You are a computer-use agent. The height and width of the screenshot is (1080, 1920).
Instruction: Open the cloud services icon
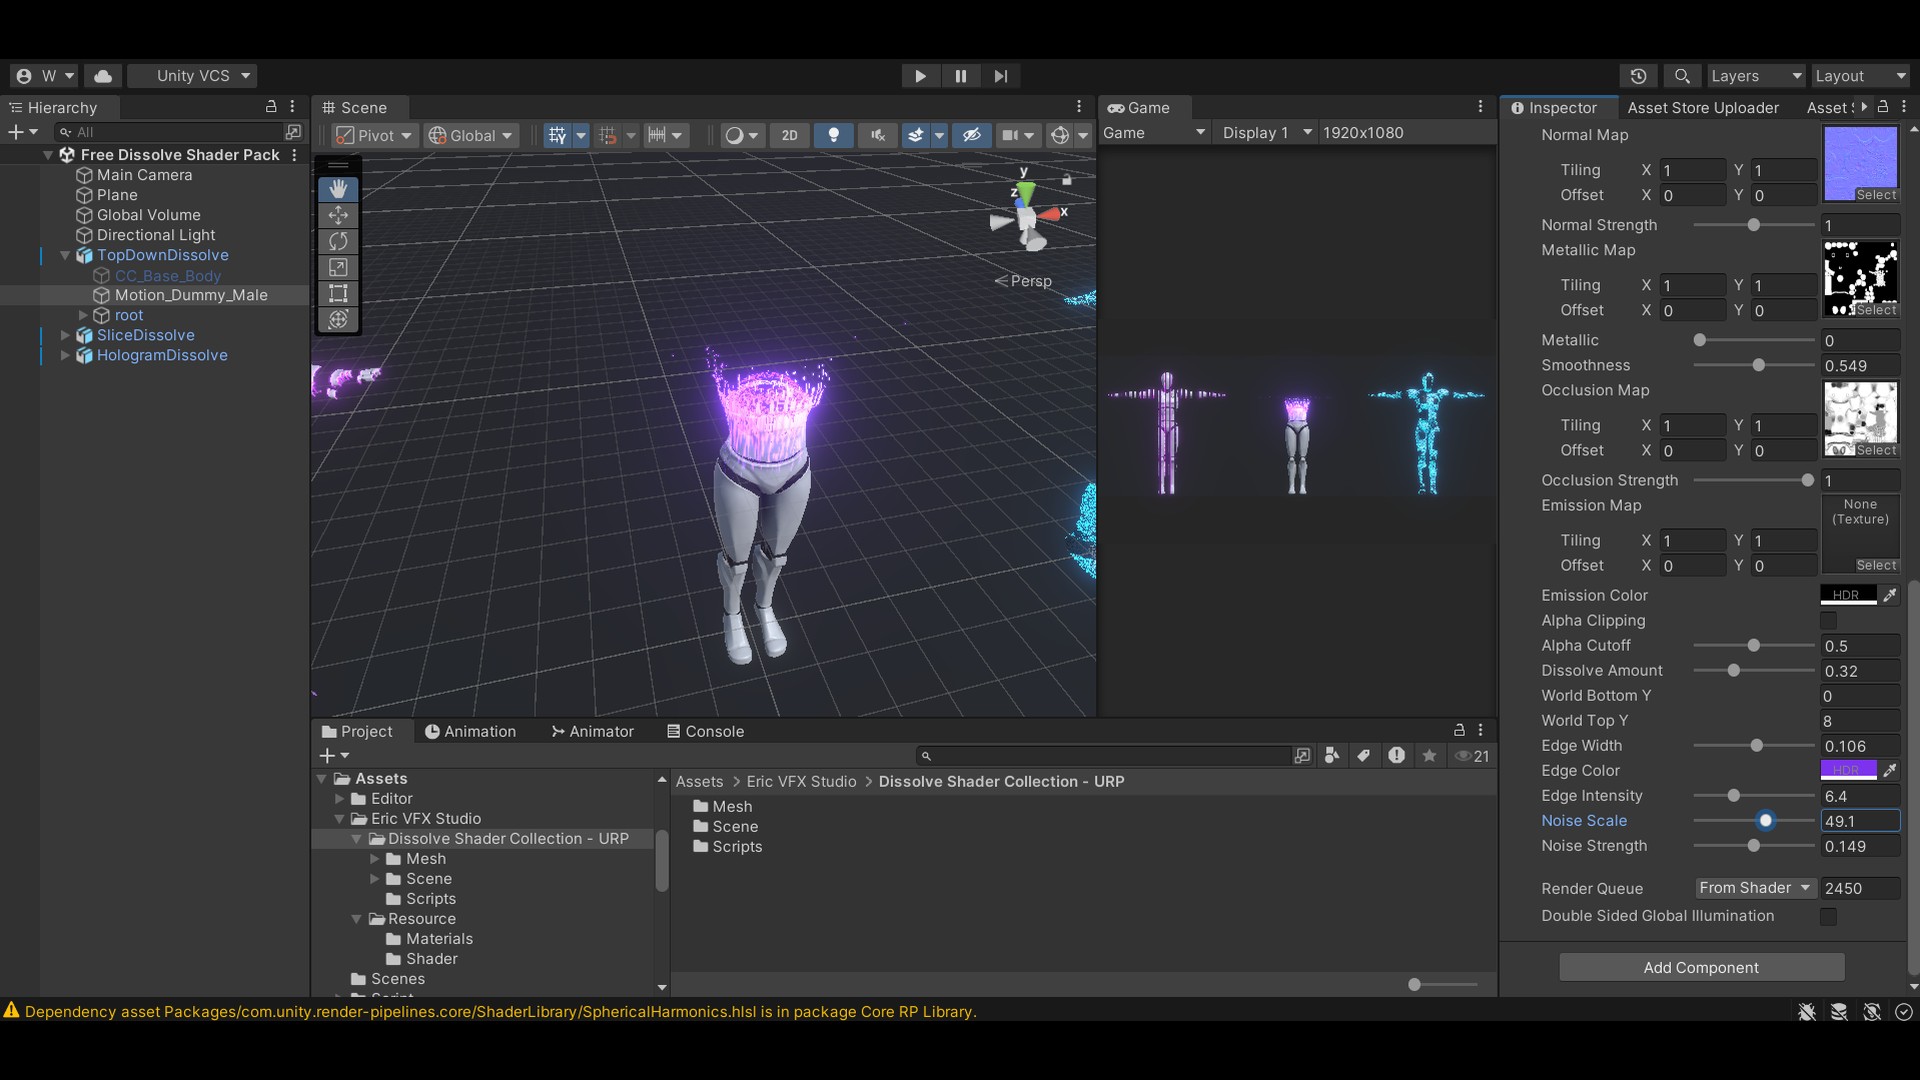pos(103,76)
